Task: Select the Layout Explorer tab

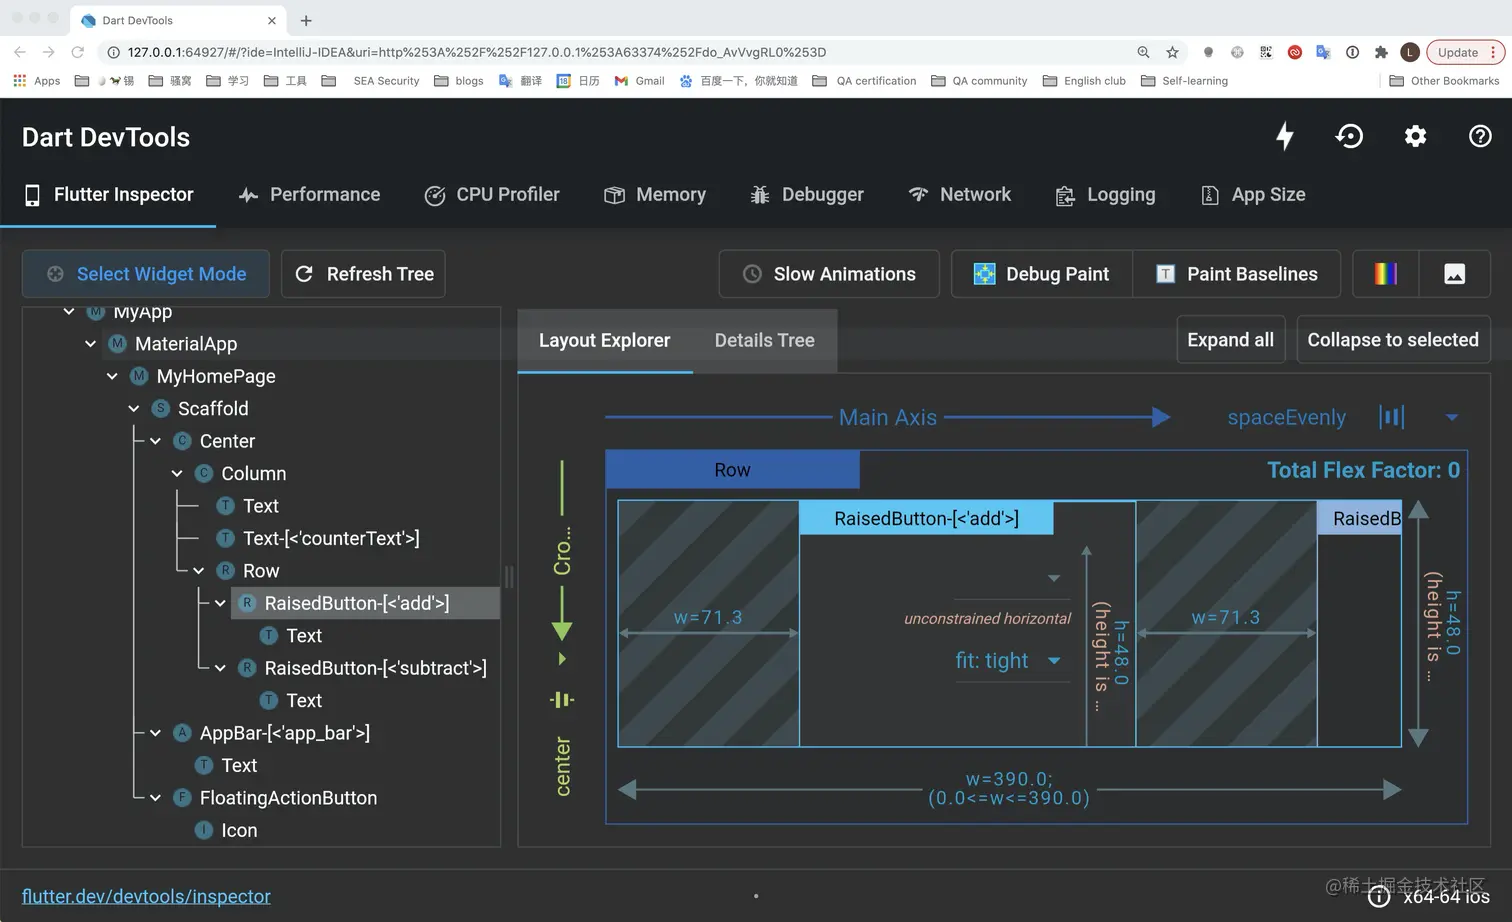Action: [604, 341]
